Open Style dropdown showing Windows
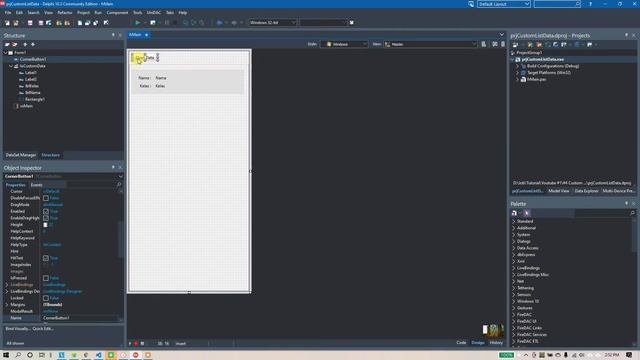This screenshot has height=360, width=640. (x=344, y=44)
